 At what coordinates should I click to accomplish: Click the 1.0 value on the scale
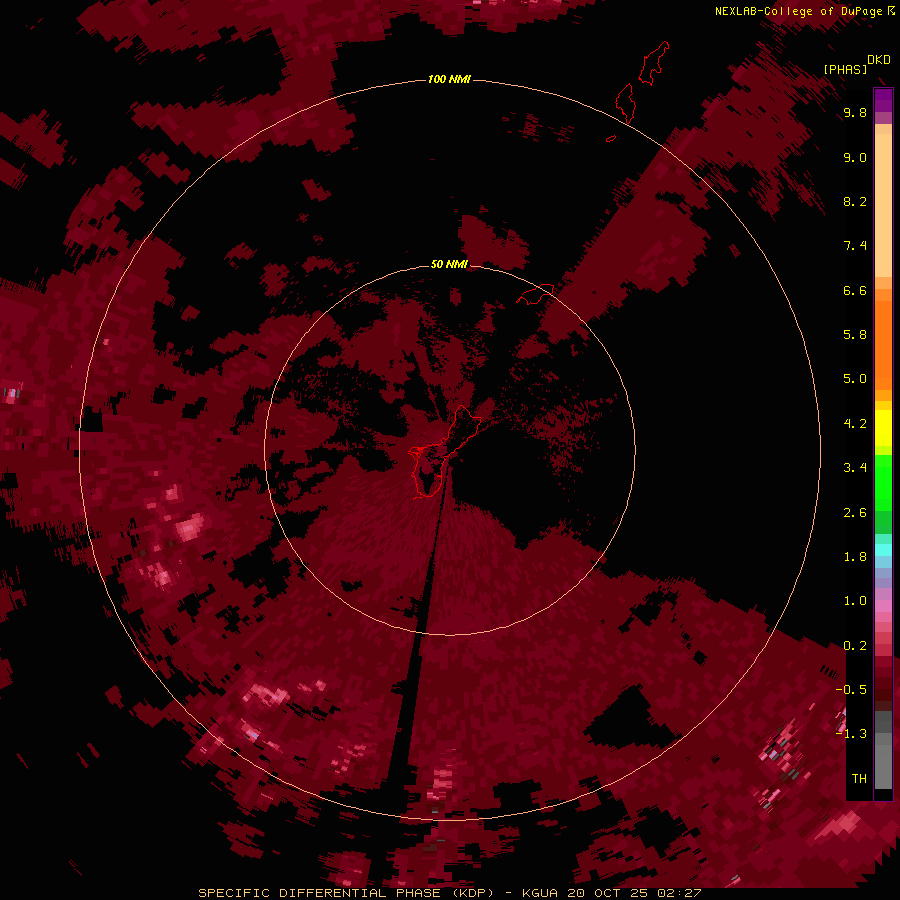[855, 601]
